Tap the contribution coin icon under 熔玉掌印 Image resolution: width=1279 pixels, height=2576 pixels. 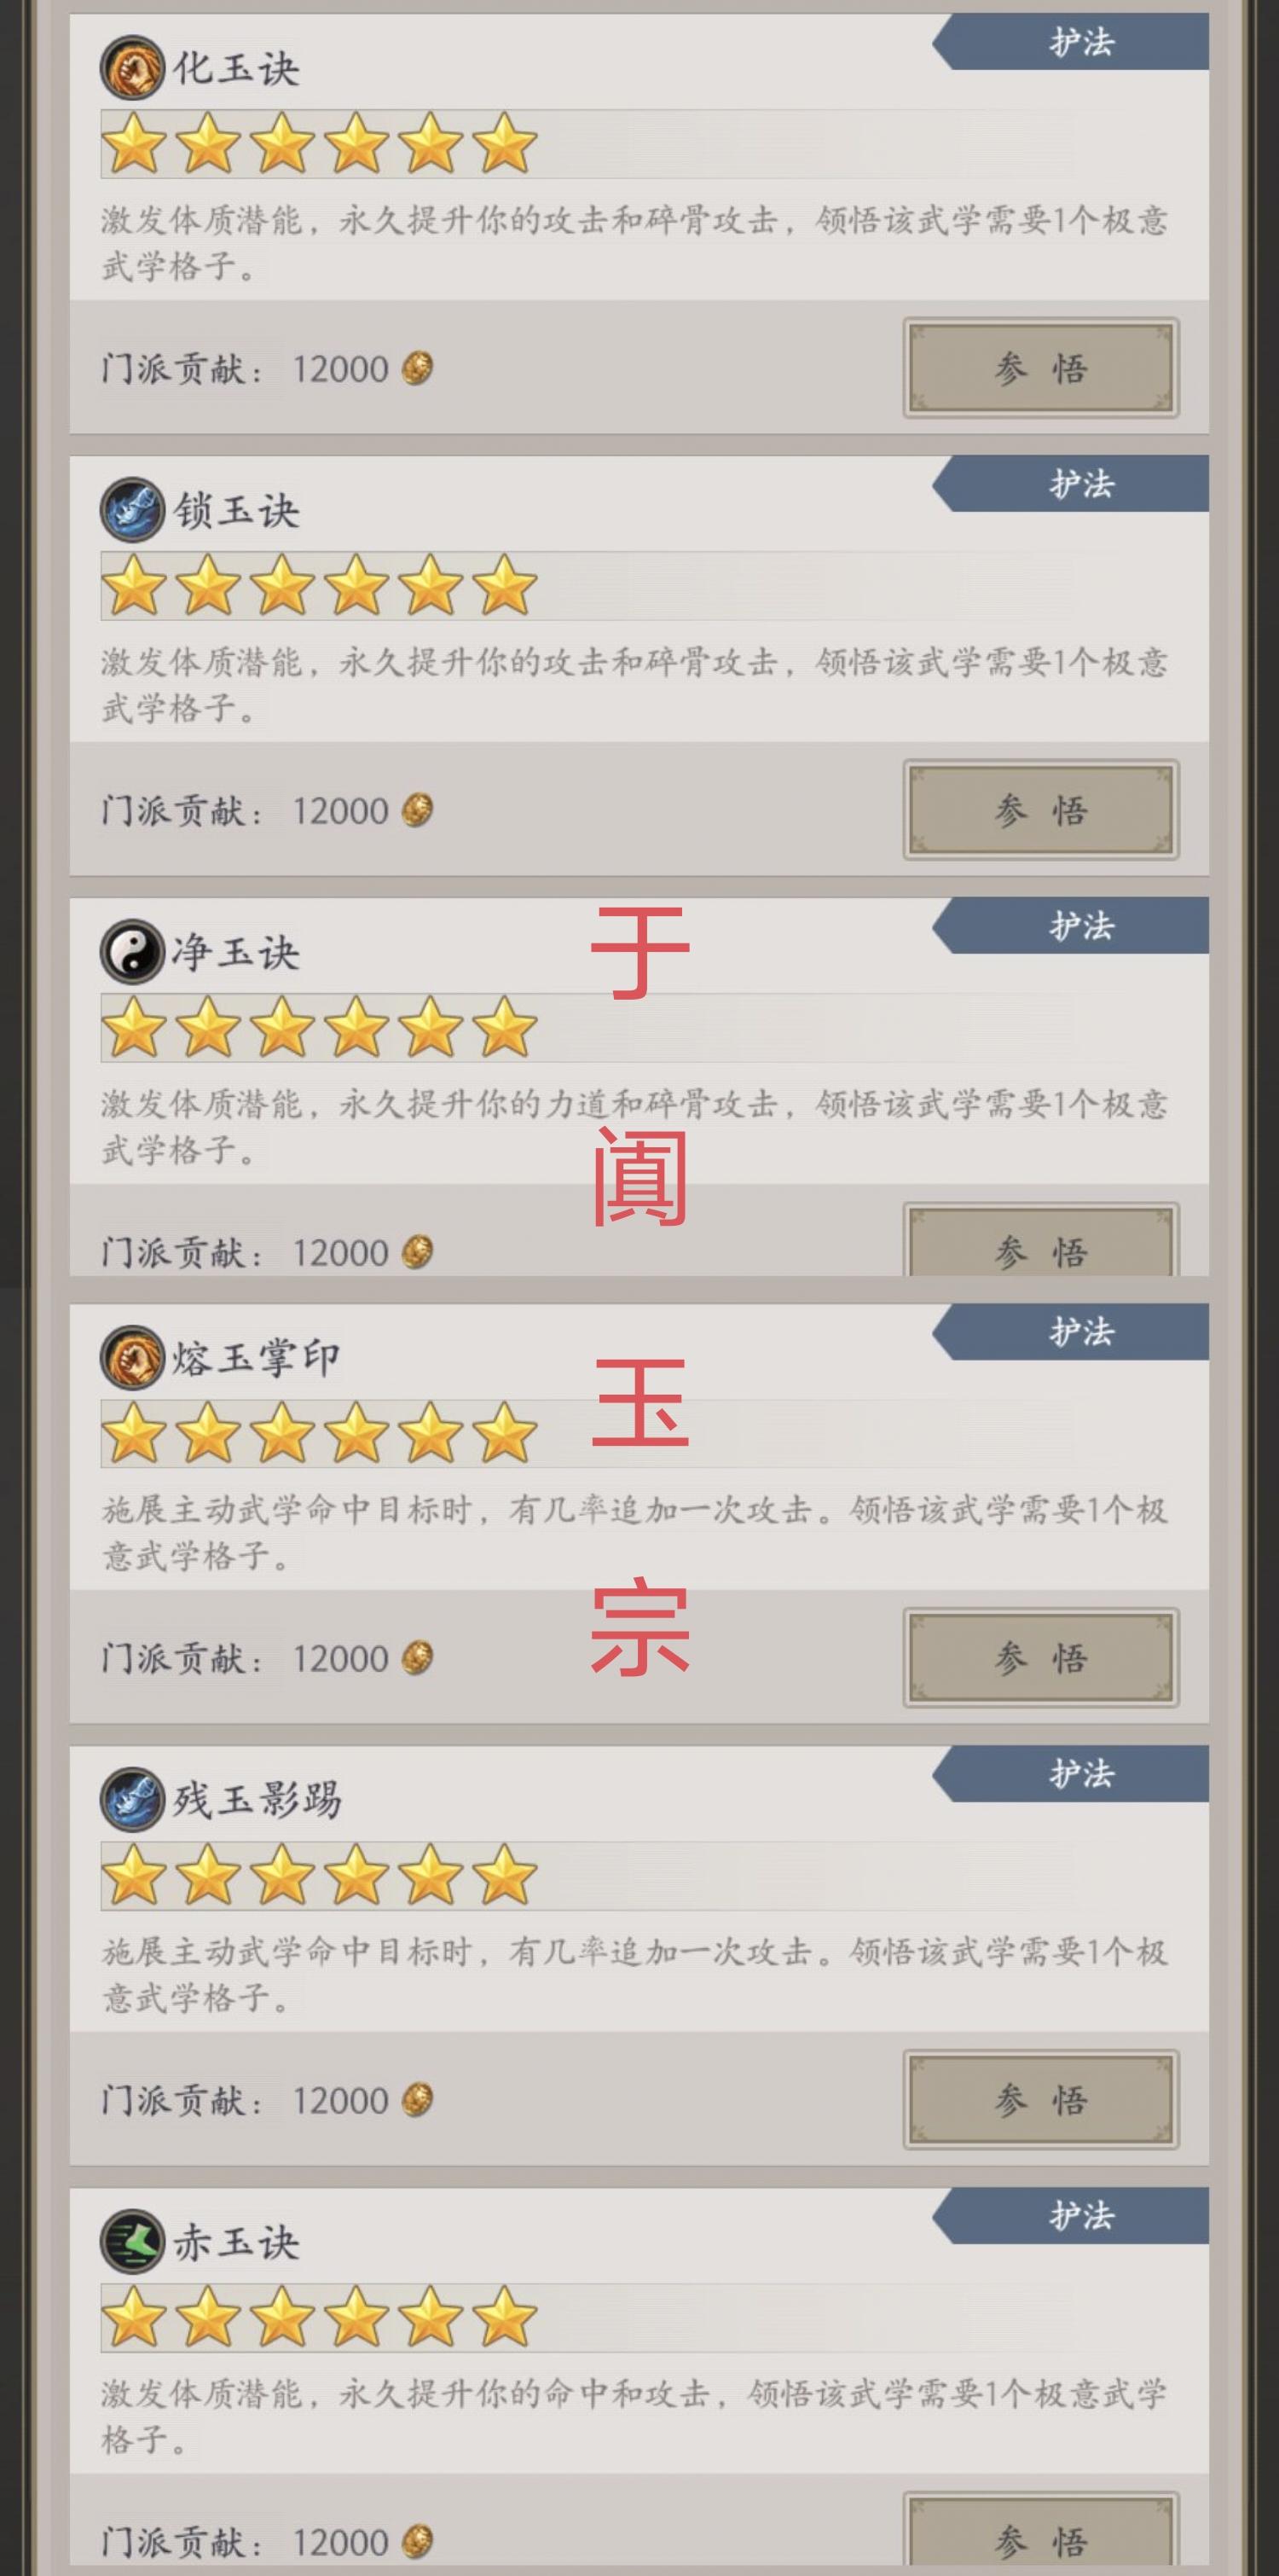tap(417, 1657)
